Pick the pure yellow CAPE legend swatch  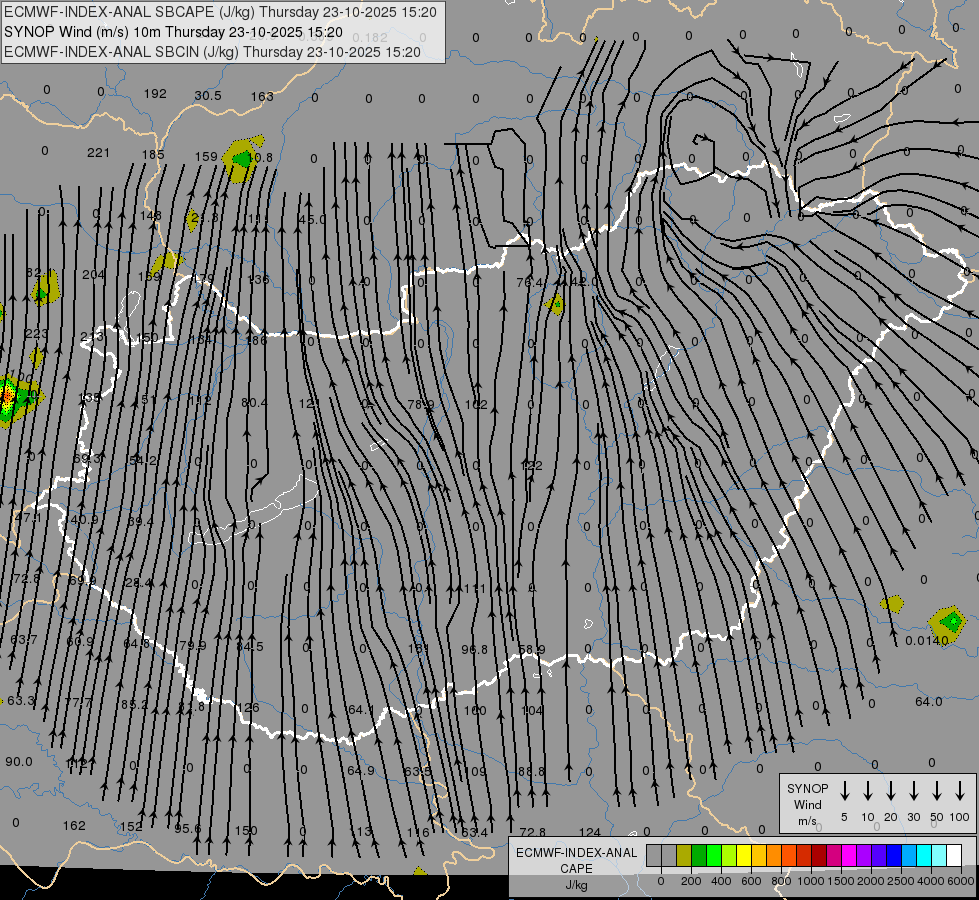click(744, 856)
